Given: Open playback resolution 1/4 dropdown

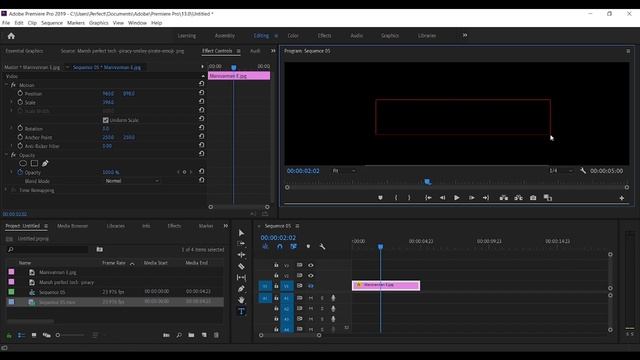Looking at the screenshot, I should [x=561, y=171].
